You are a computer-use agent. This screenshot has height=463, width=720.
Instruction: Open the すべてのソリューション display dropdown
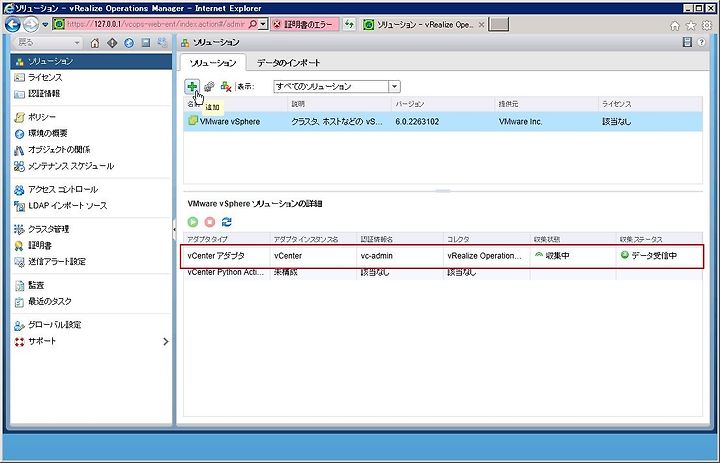394,86
